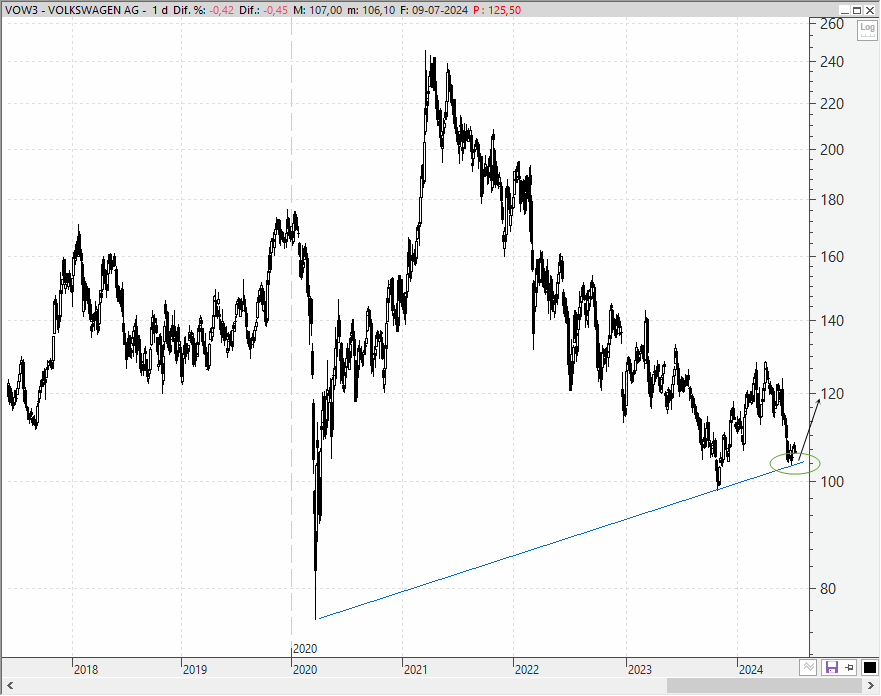Click the 140 price axis label
The width and height of the screenshot is (881, 696).
[x=832, y=321]
